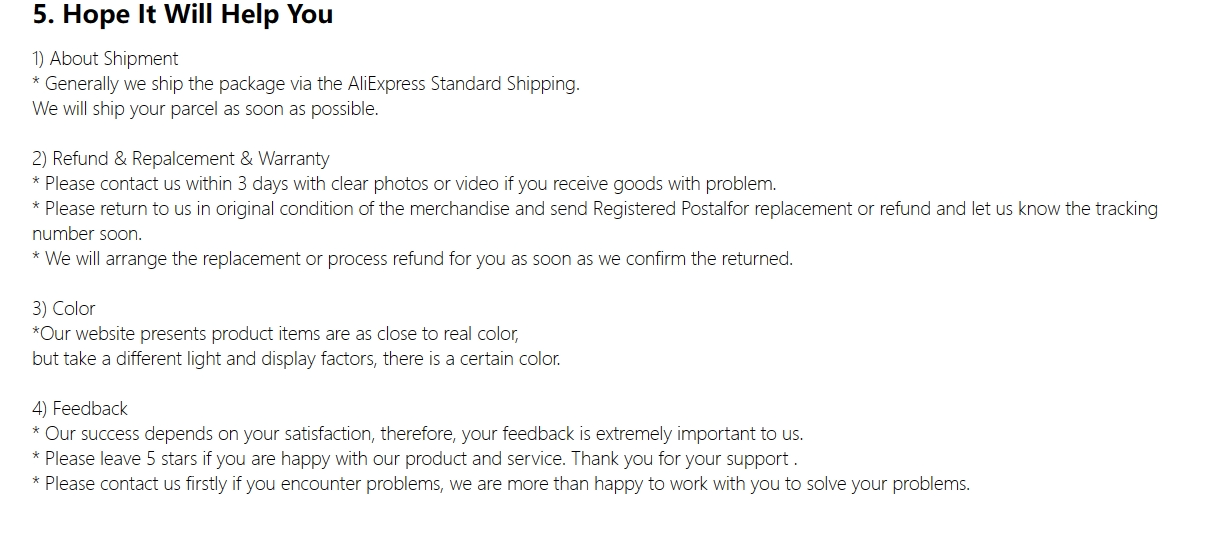Click the word 'AliExpress' in shipping text
The height and width of the screenshot is (535, 1220).
pos(386,84)
